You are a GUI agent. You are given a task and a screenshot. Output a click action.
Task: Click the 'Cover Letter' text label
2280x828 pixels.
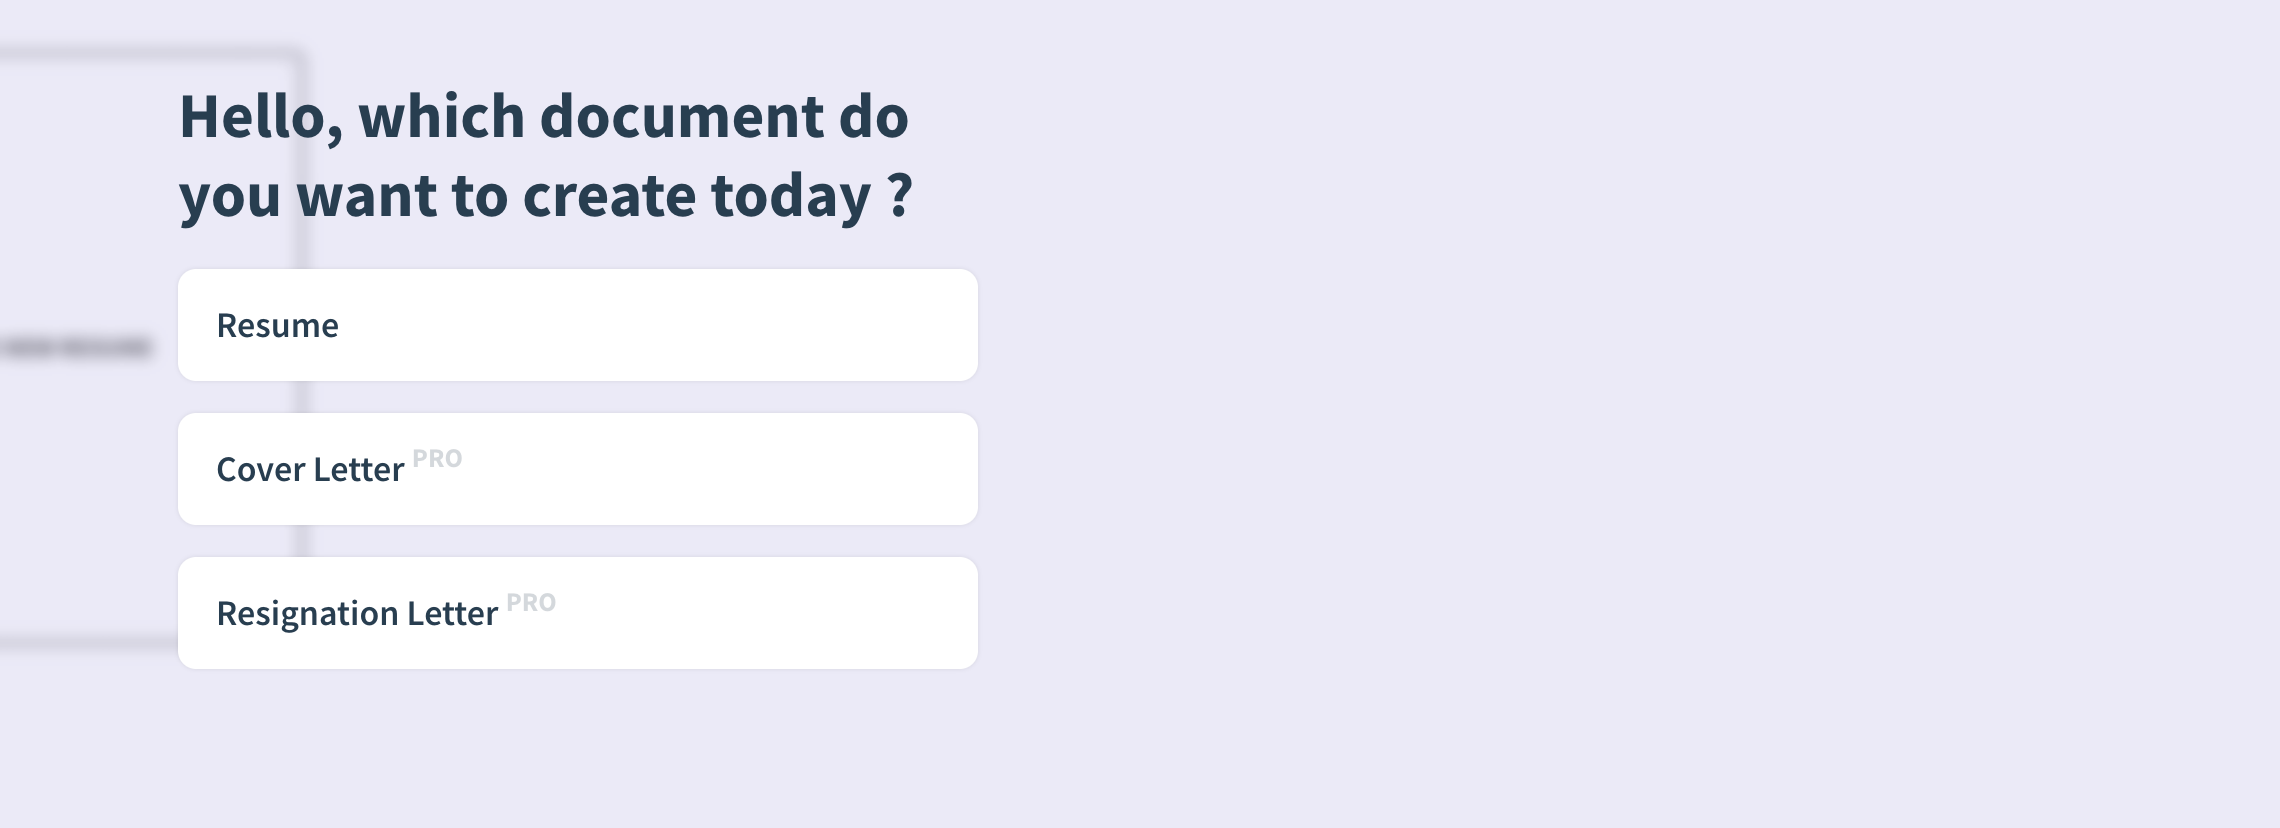(310, 470)
